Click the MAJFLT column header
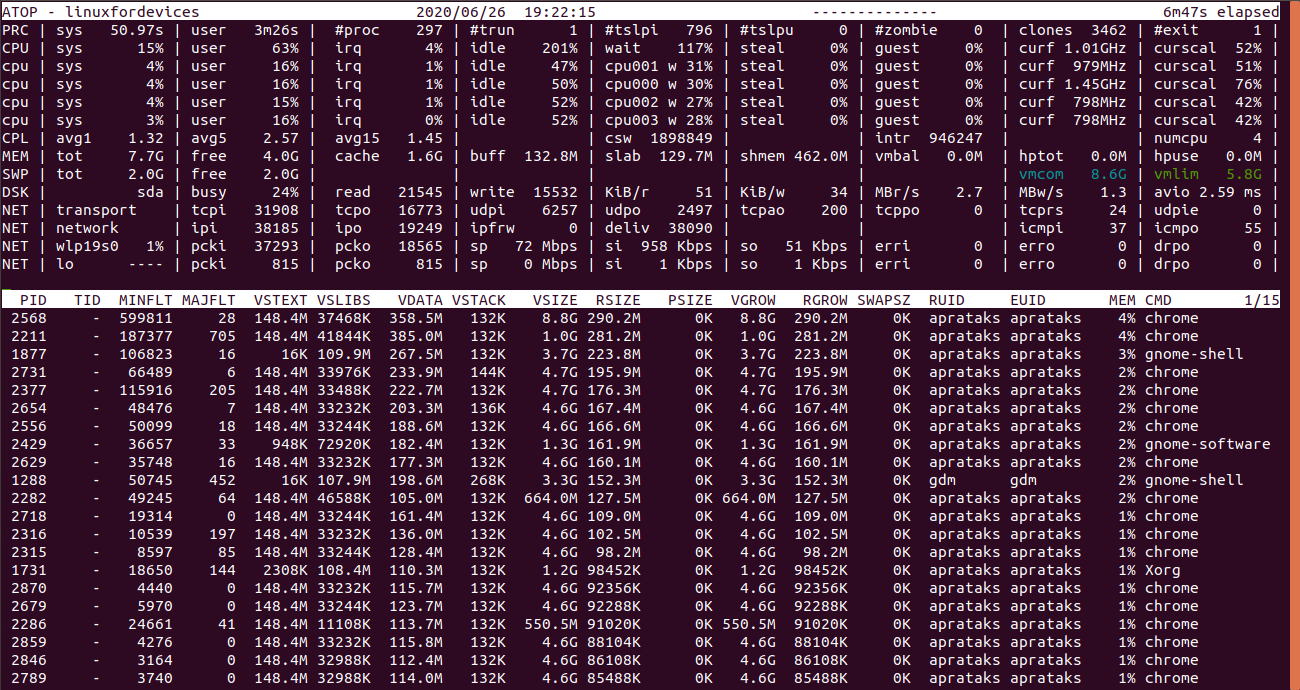 [209, 300]
